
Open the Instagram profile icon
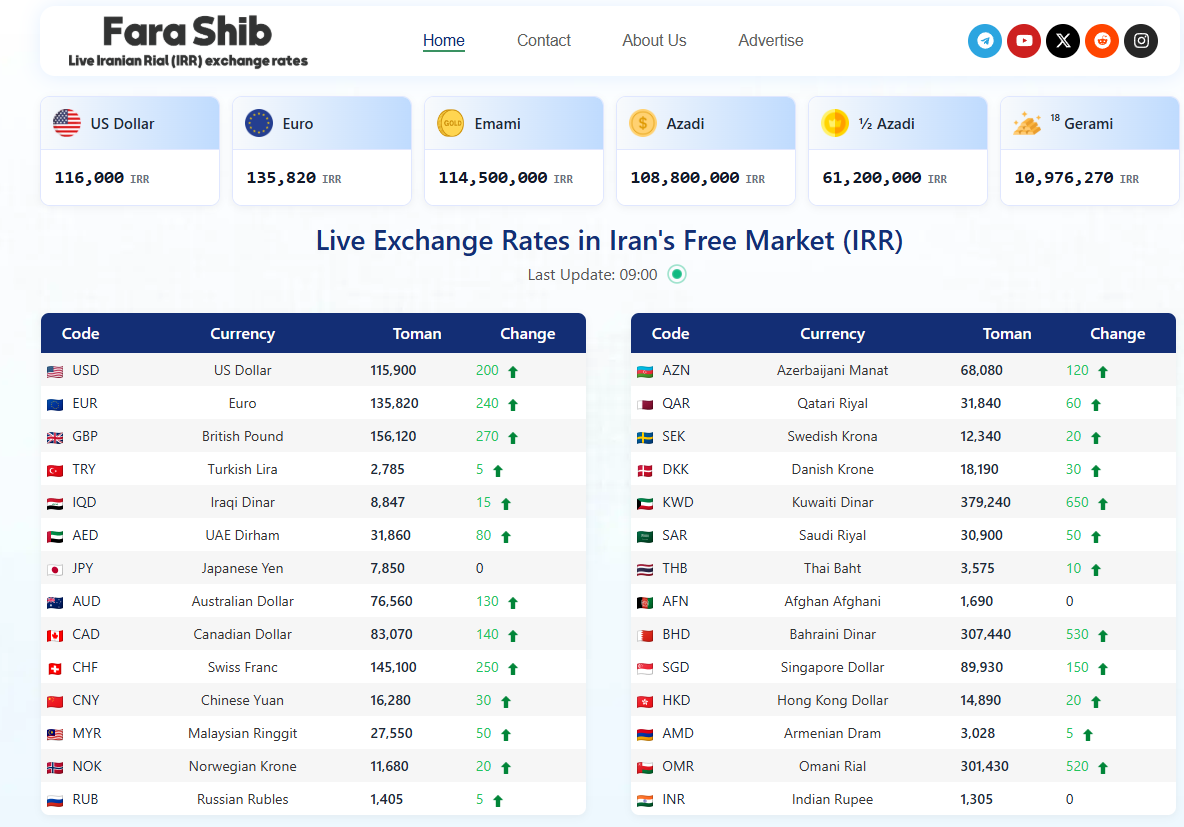[x=1141, y=41]
